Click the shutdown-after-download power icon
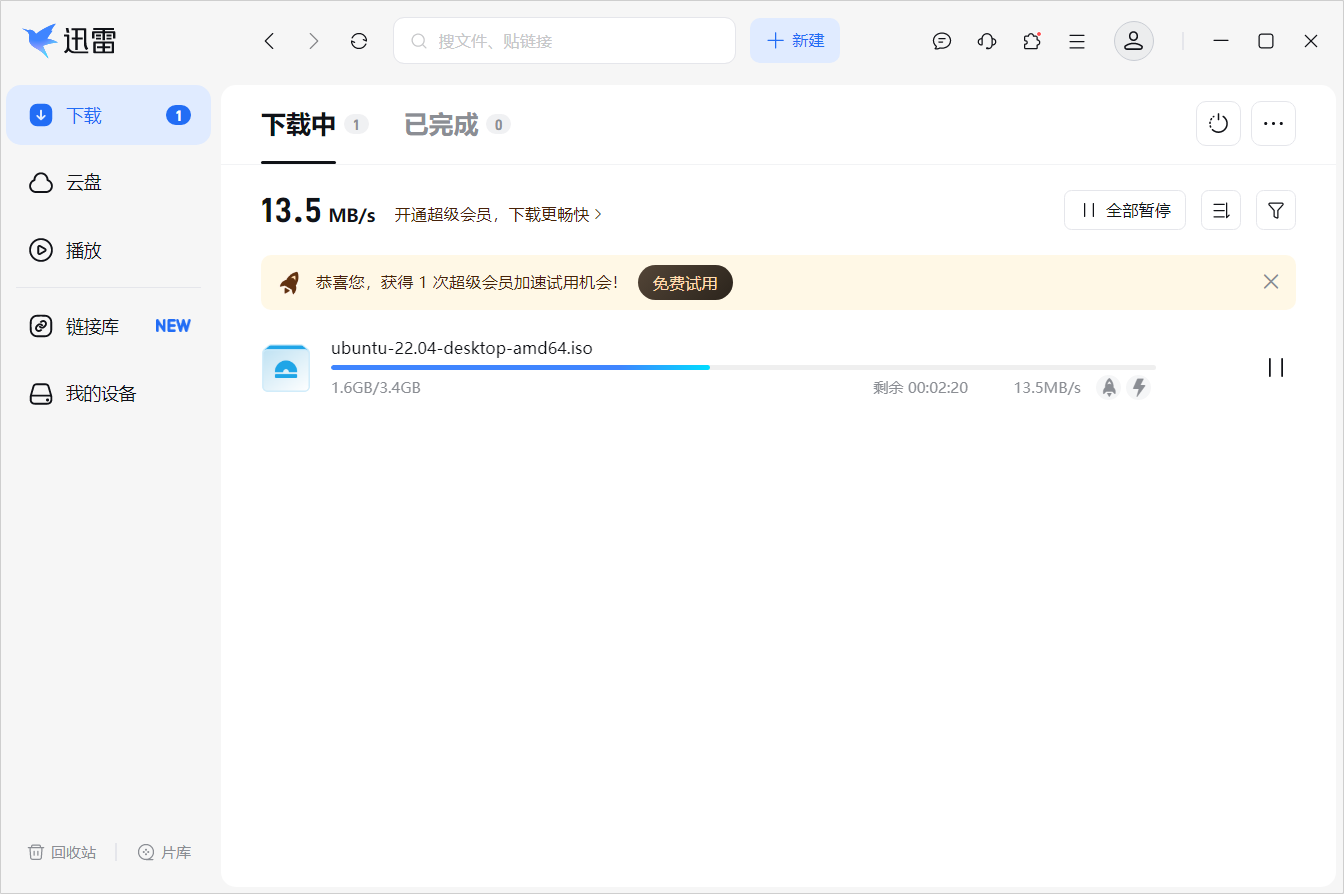Image resolution: width=1344 pixels, height=894 pixels. click(x=1218, y=124)
